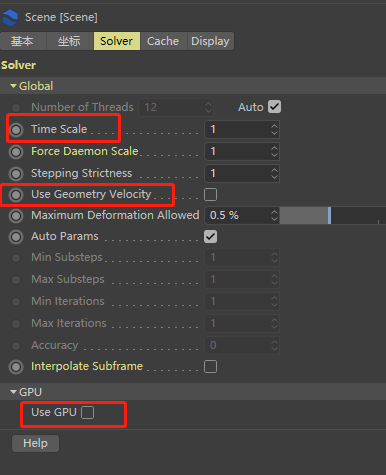Click Use Geometry Velocity keyframe dot
Screen dimensions: 386x475
(x=16, y=195)
